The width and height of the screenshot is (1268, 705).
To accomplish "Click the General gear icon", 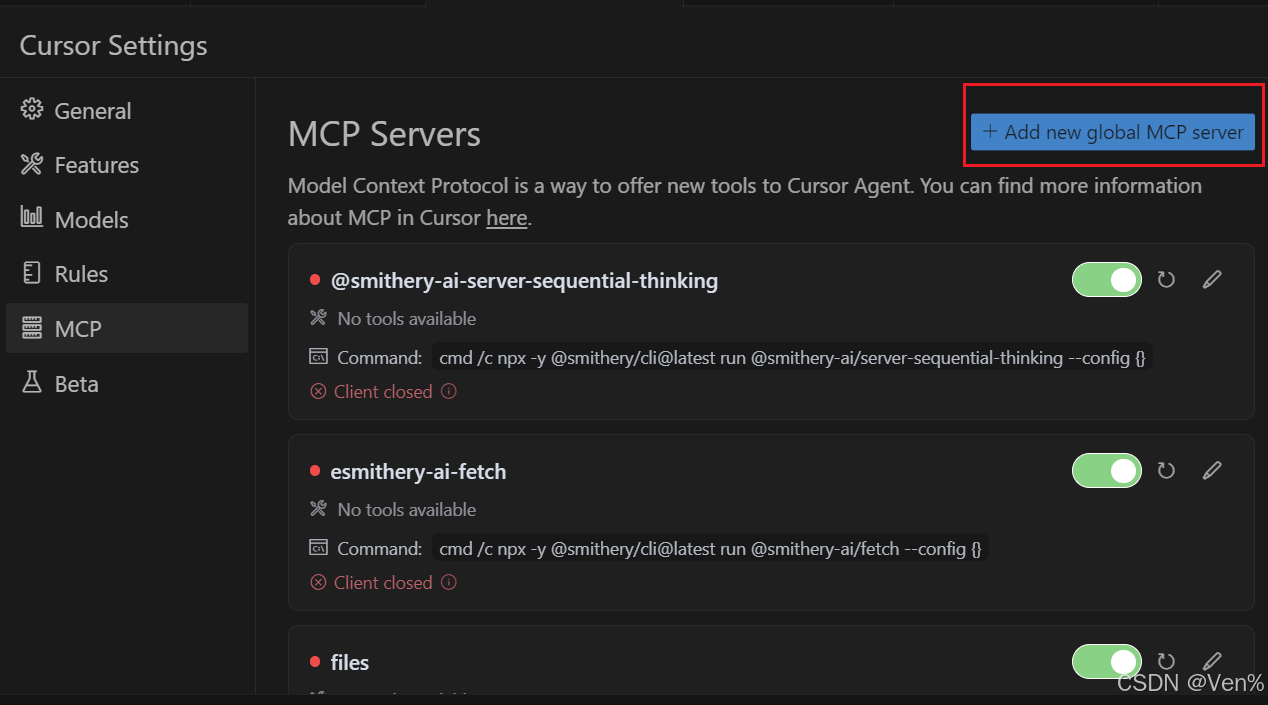I will [x=32, y=110].
